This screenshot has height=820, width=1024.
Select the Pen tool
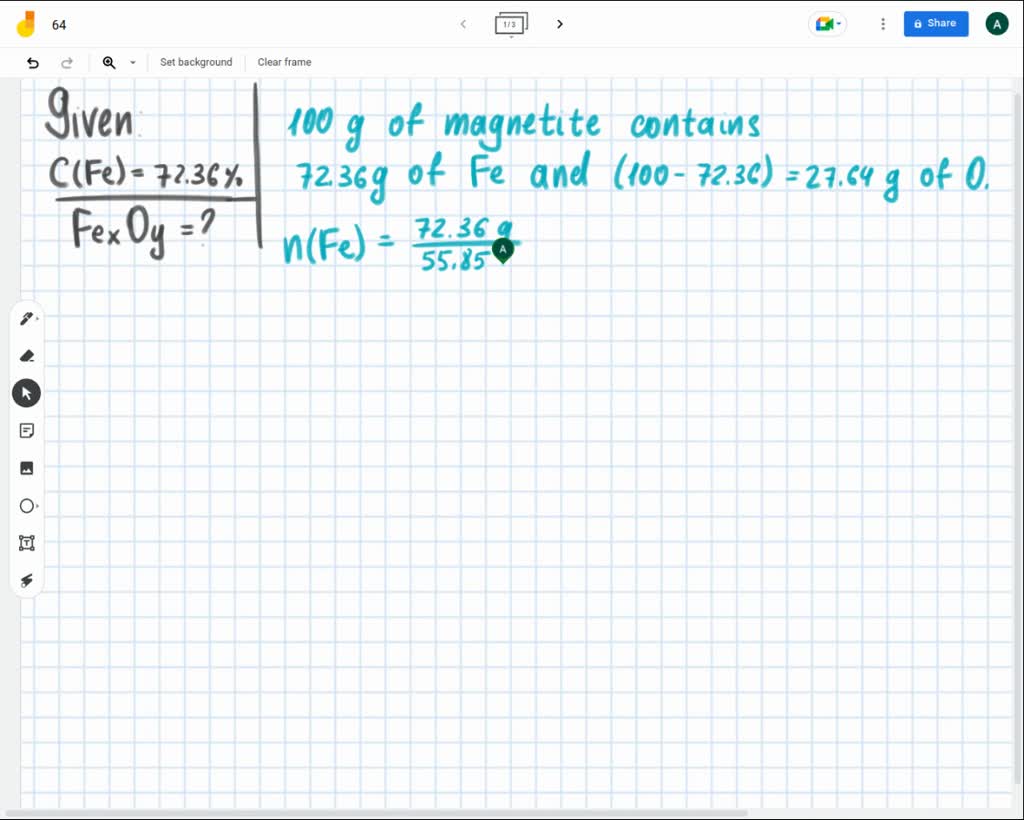(x=24, y=317)
